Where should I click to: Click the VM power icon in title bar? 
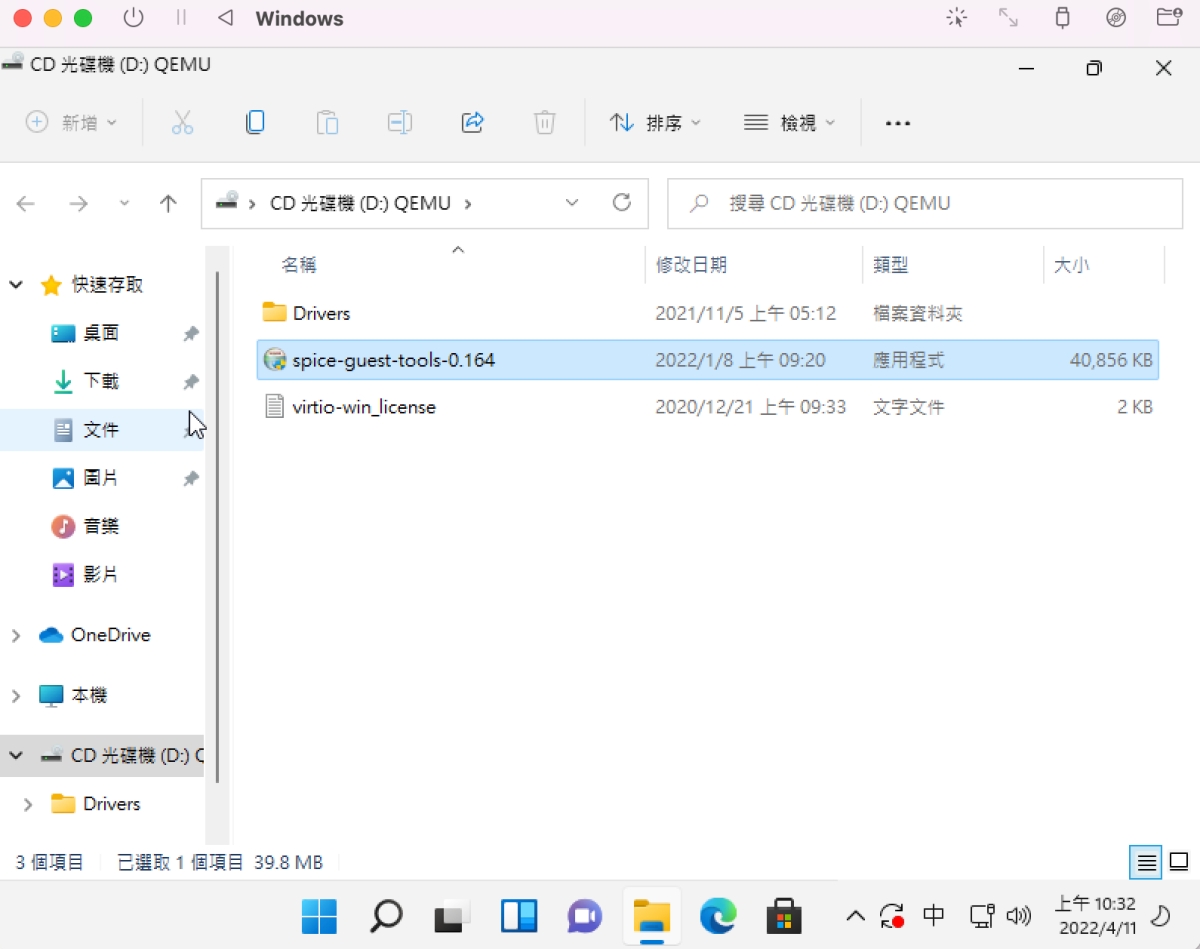[133, 18]
